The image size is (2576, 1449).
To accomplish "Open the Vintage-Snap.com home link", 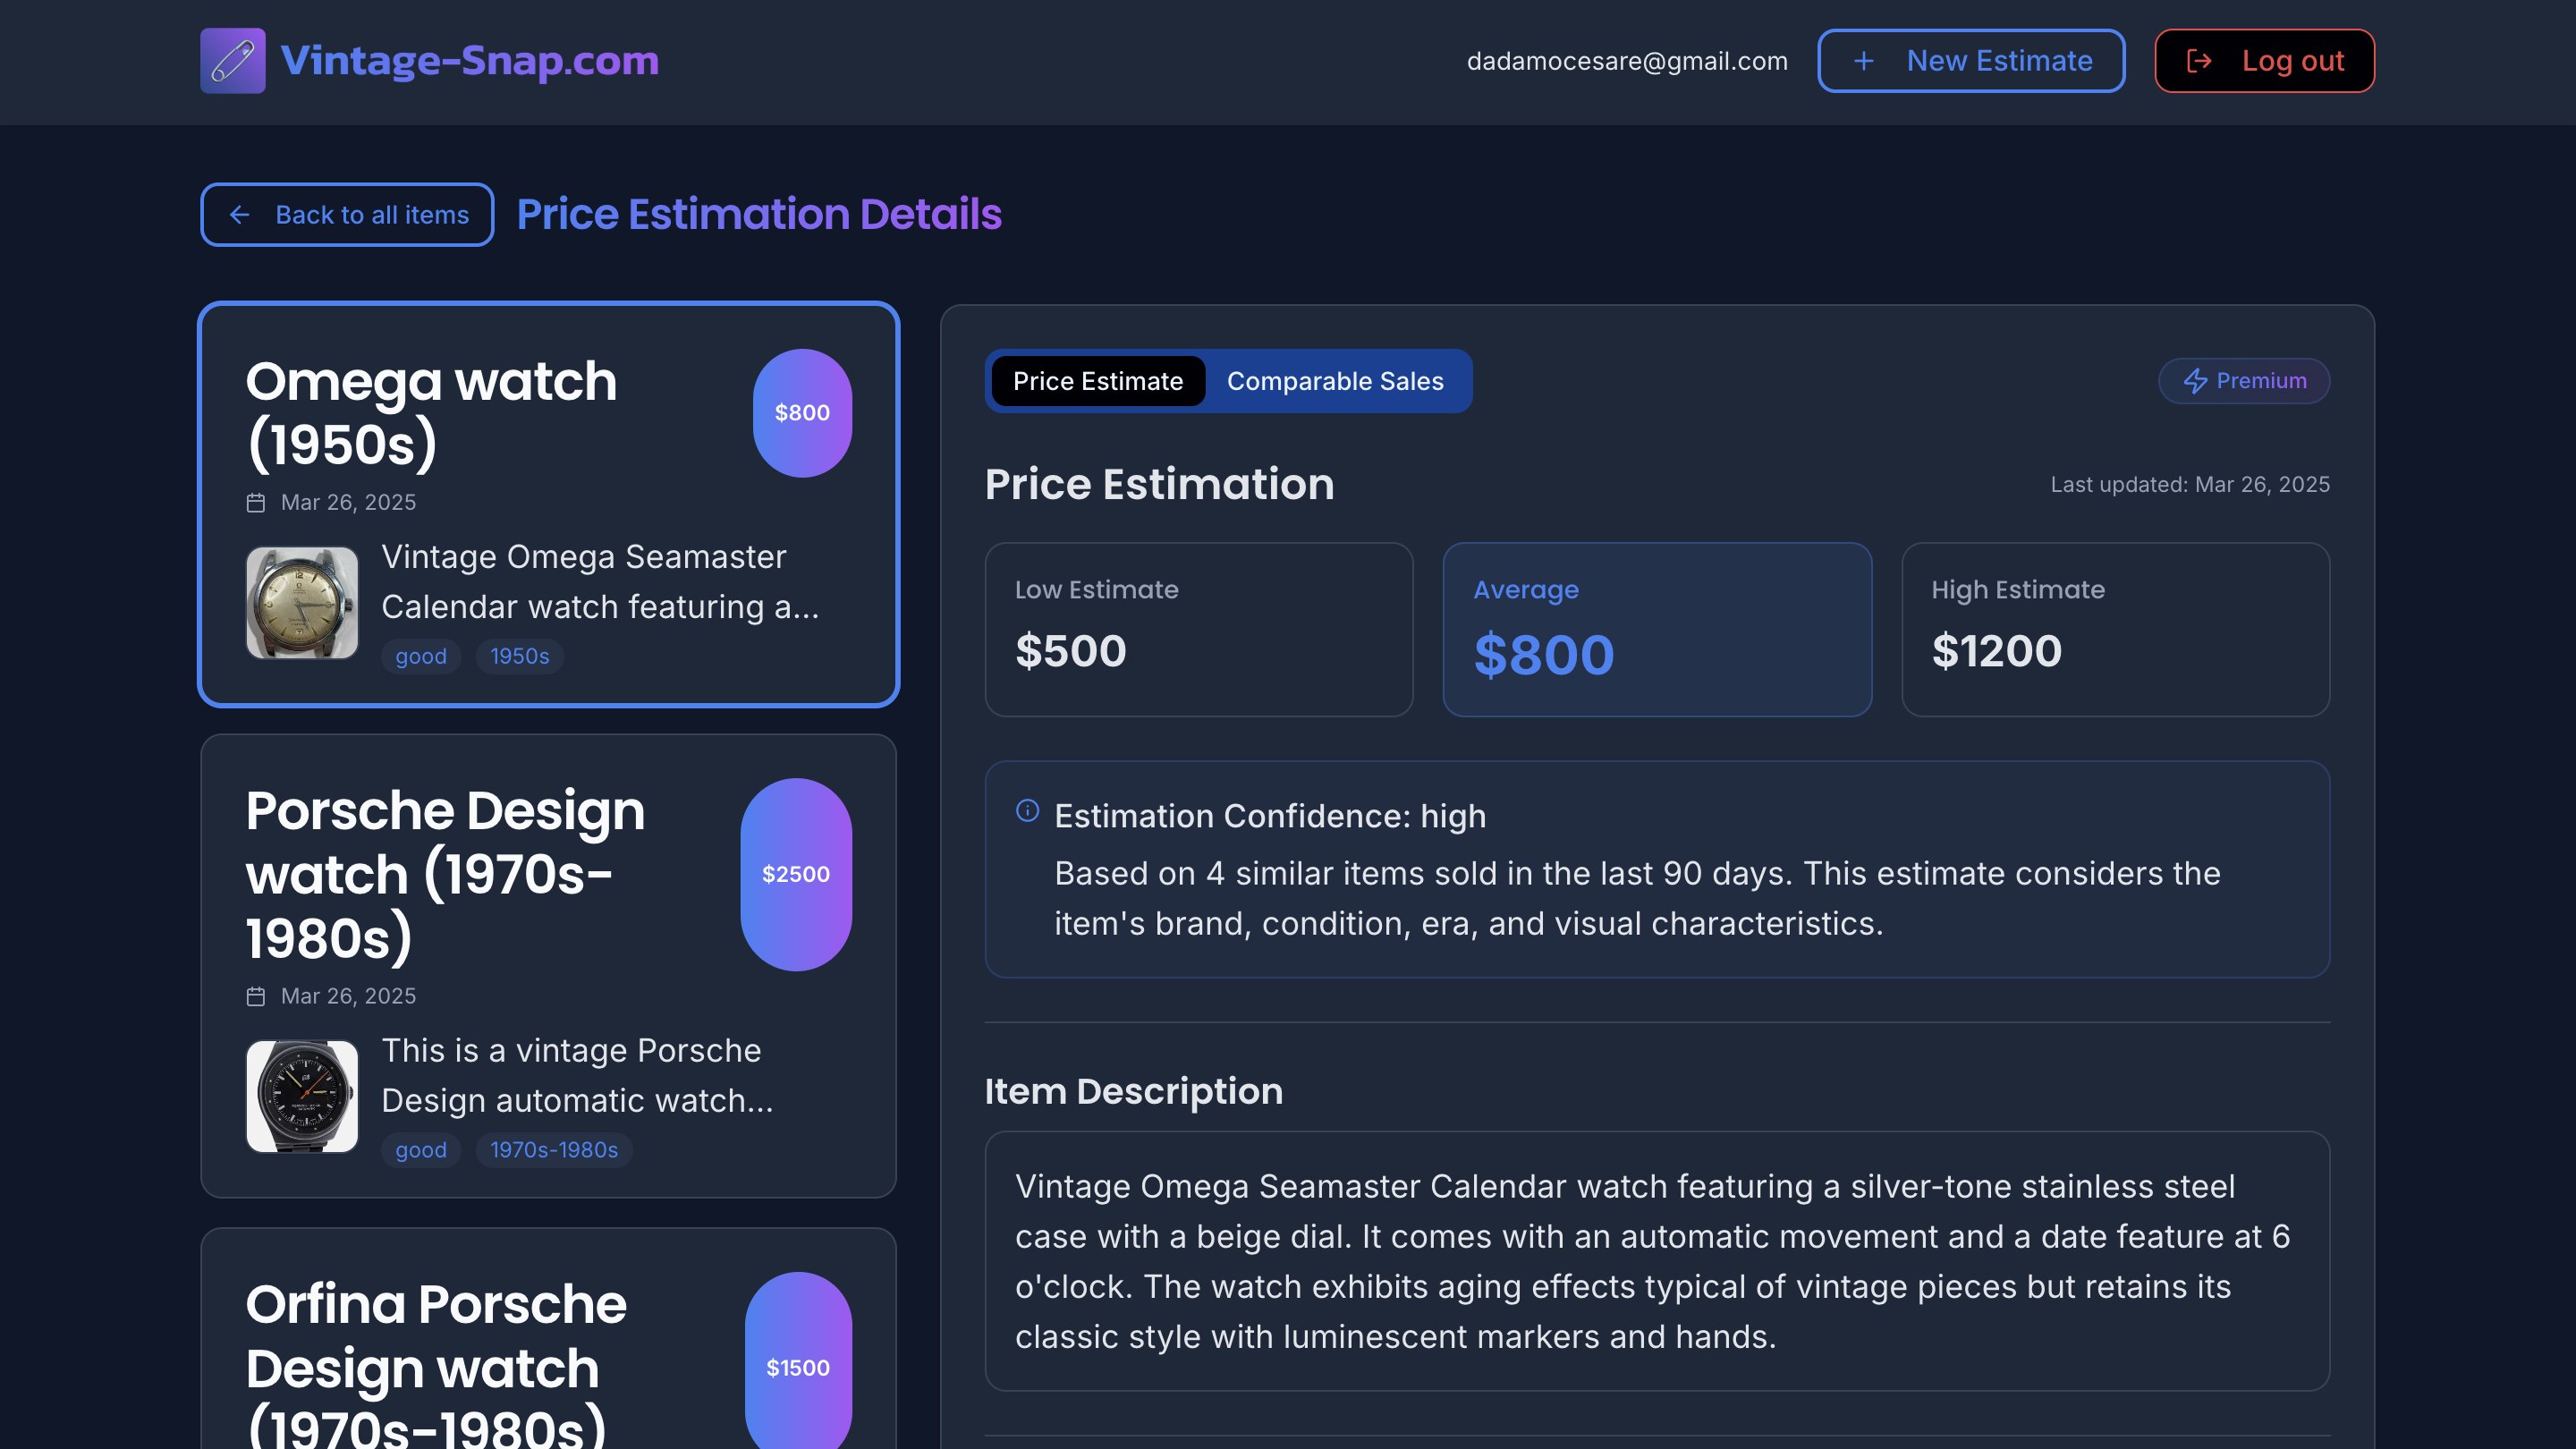I will tap(469, 61).
